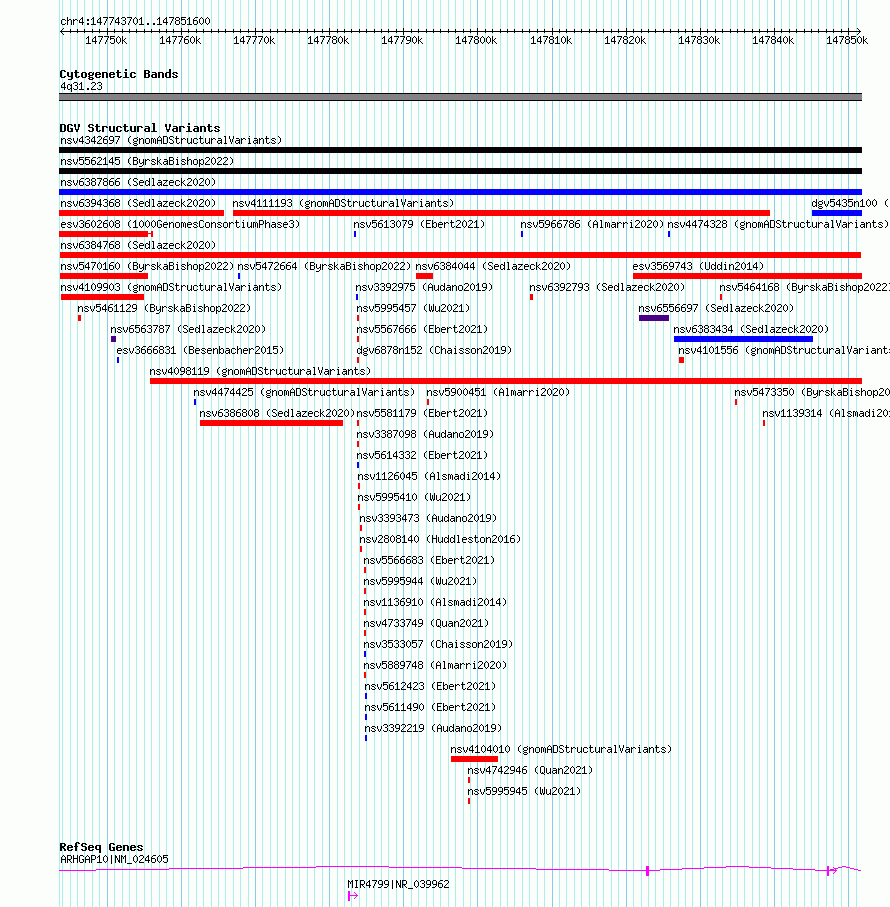Open nsv5461129 ByrskaBishop2022 label
Viewport: 890px width, 907px height.
pyautogui.click(x=164, y=308)
